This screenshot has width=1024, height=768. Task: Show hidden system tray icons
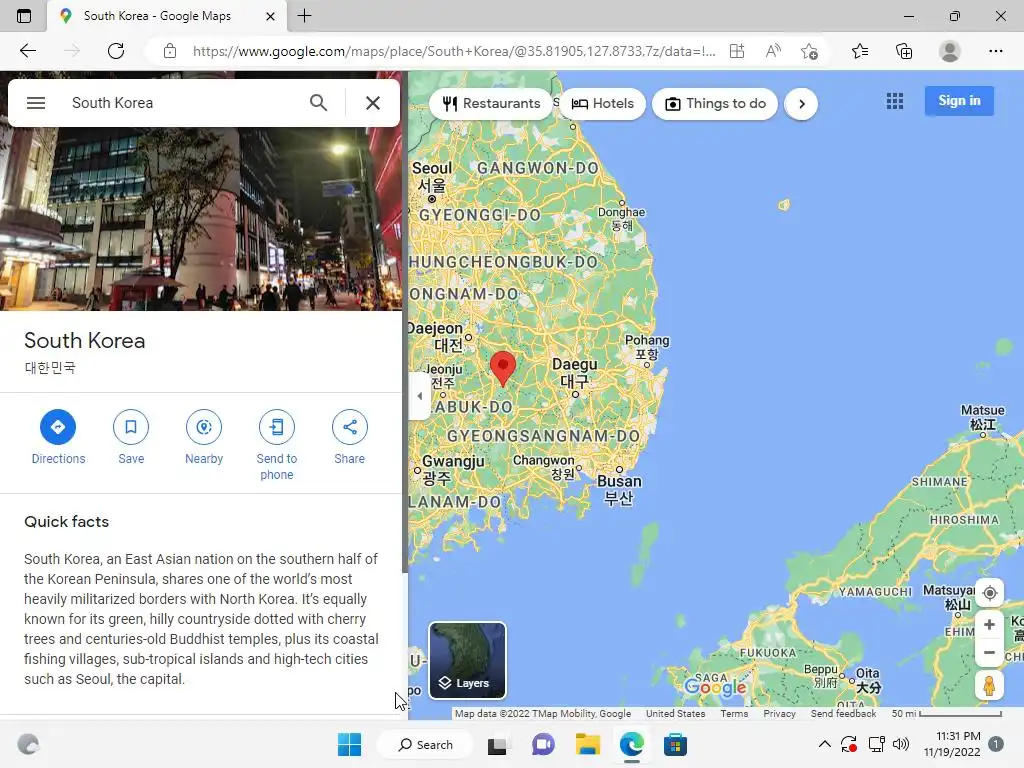click(825, 744)
